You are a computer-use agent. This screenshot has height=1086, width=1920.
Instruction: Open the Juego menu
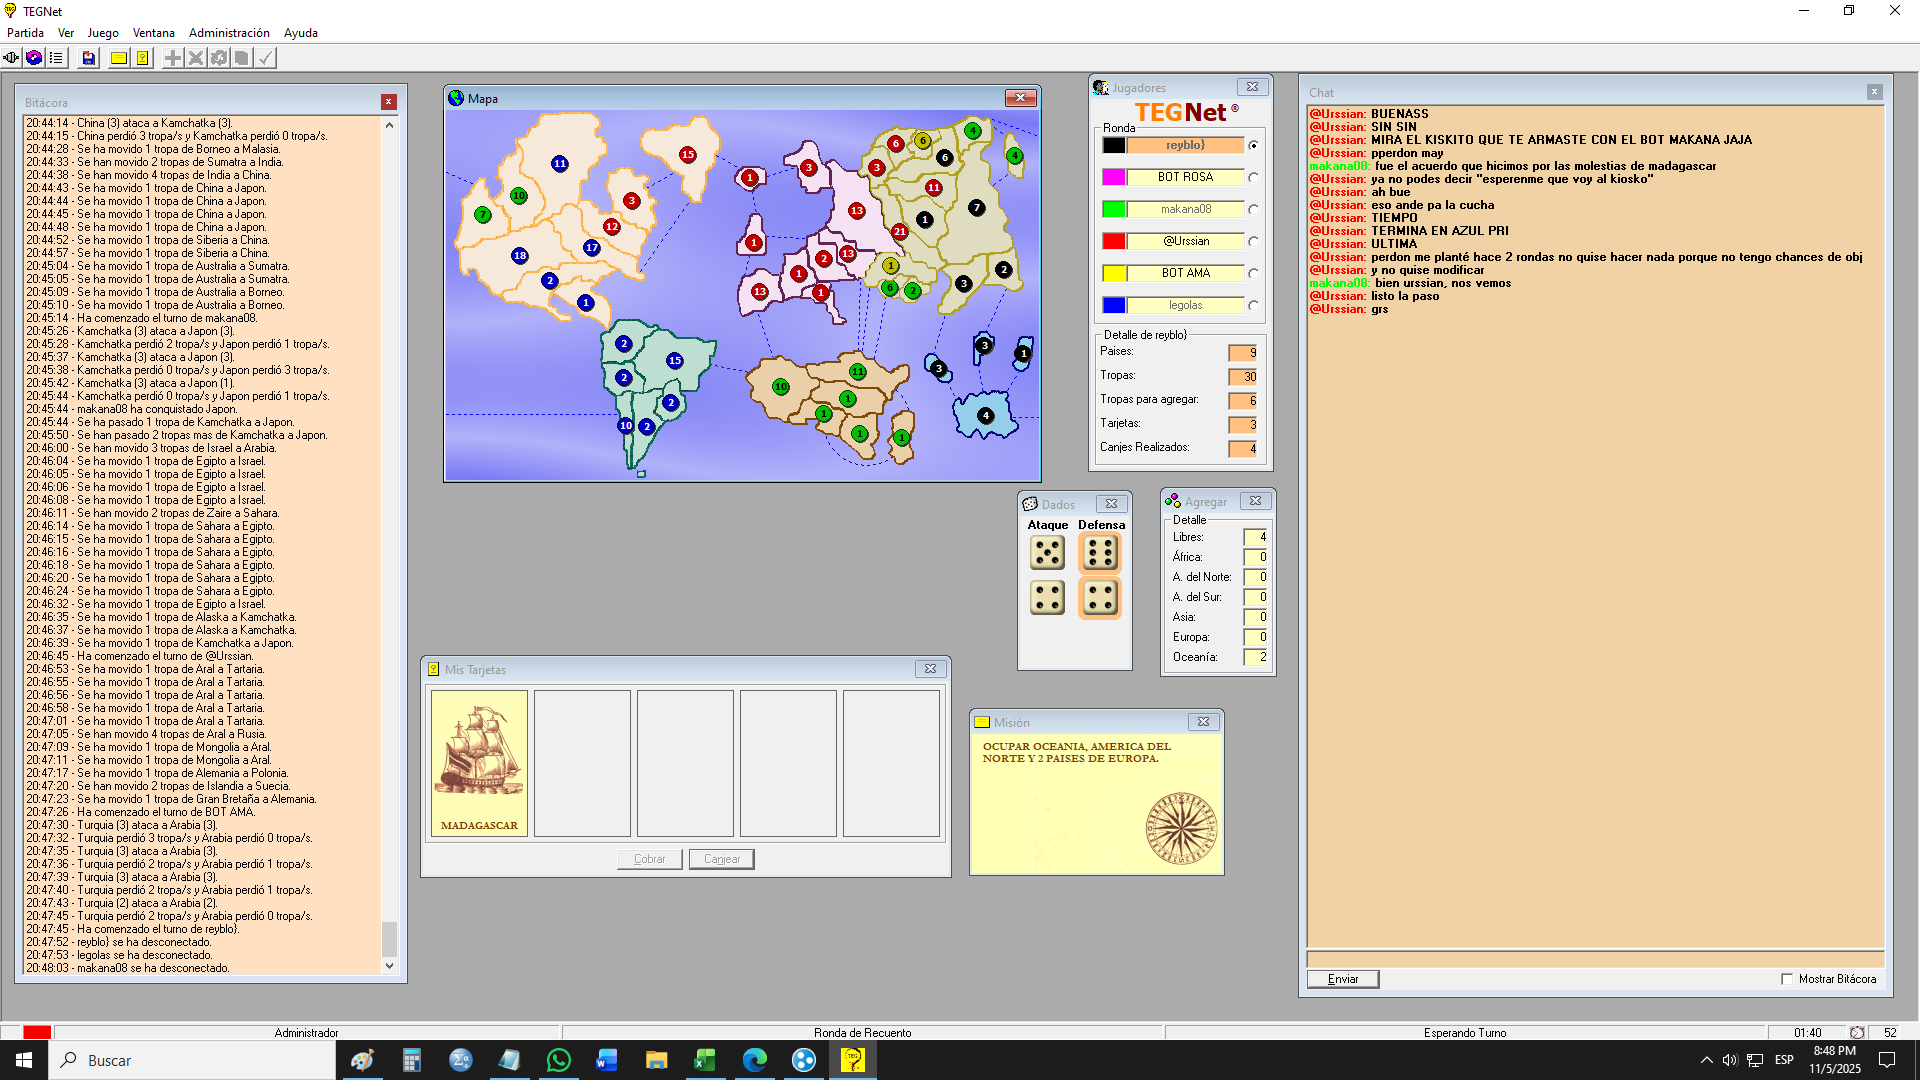pyautogui.click(x=102, y=33)
